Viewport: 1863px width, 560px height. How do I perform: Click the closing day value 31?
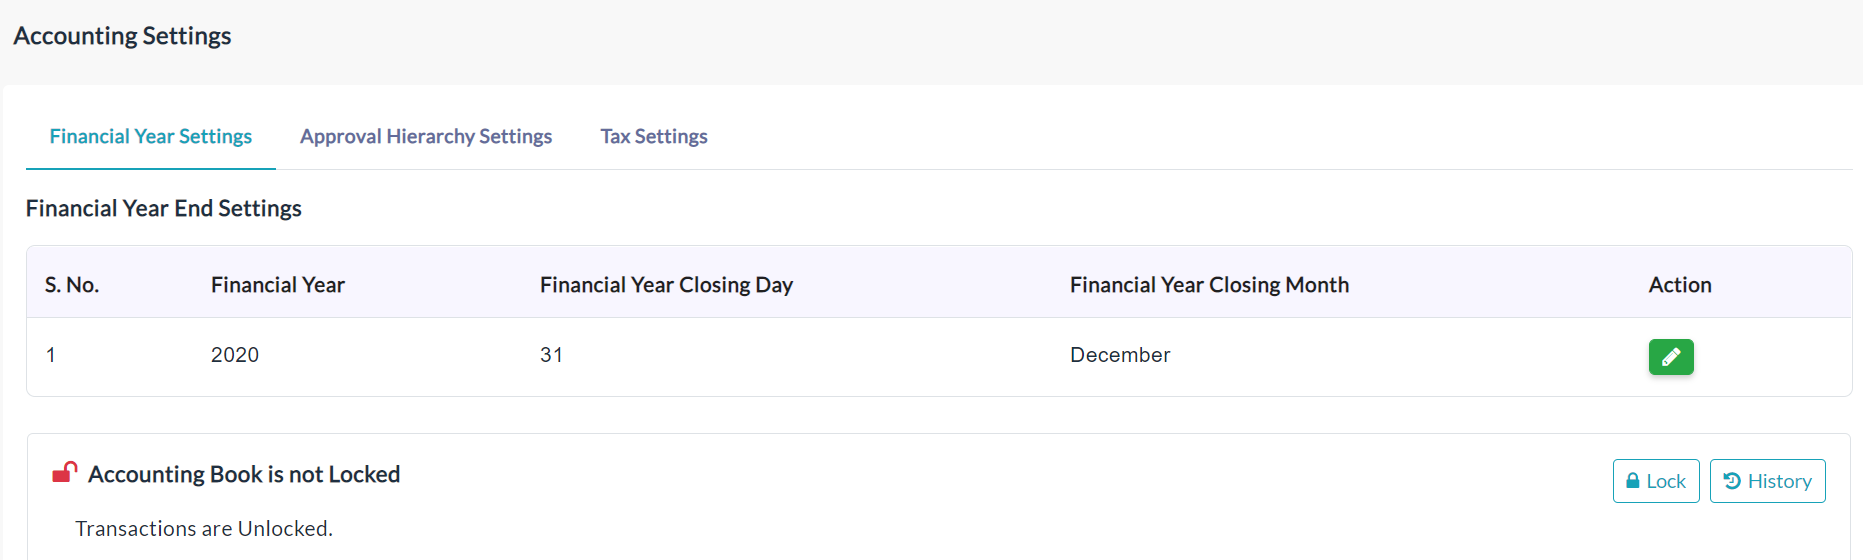coord(551,355)
